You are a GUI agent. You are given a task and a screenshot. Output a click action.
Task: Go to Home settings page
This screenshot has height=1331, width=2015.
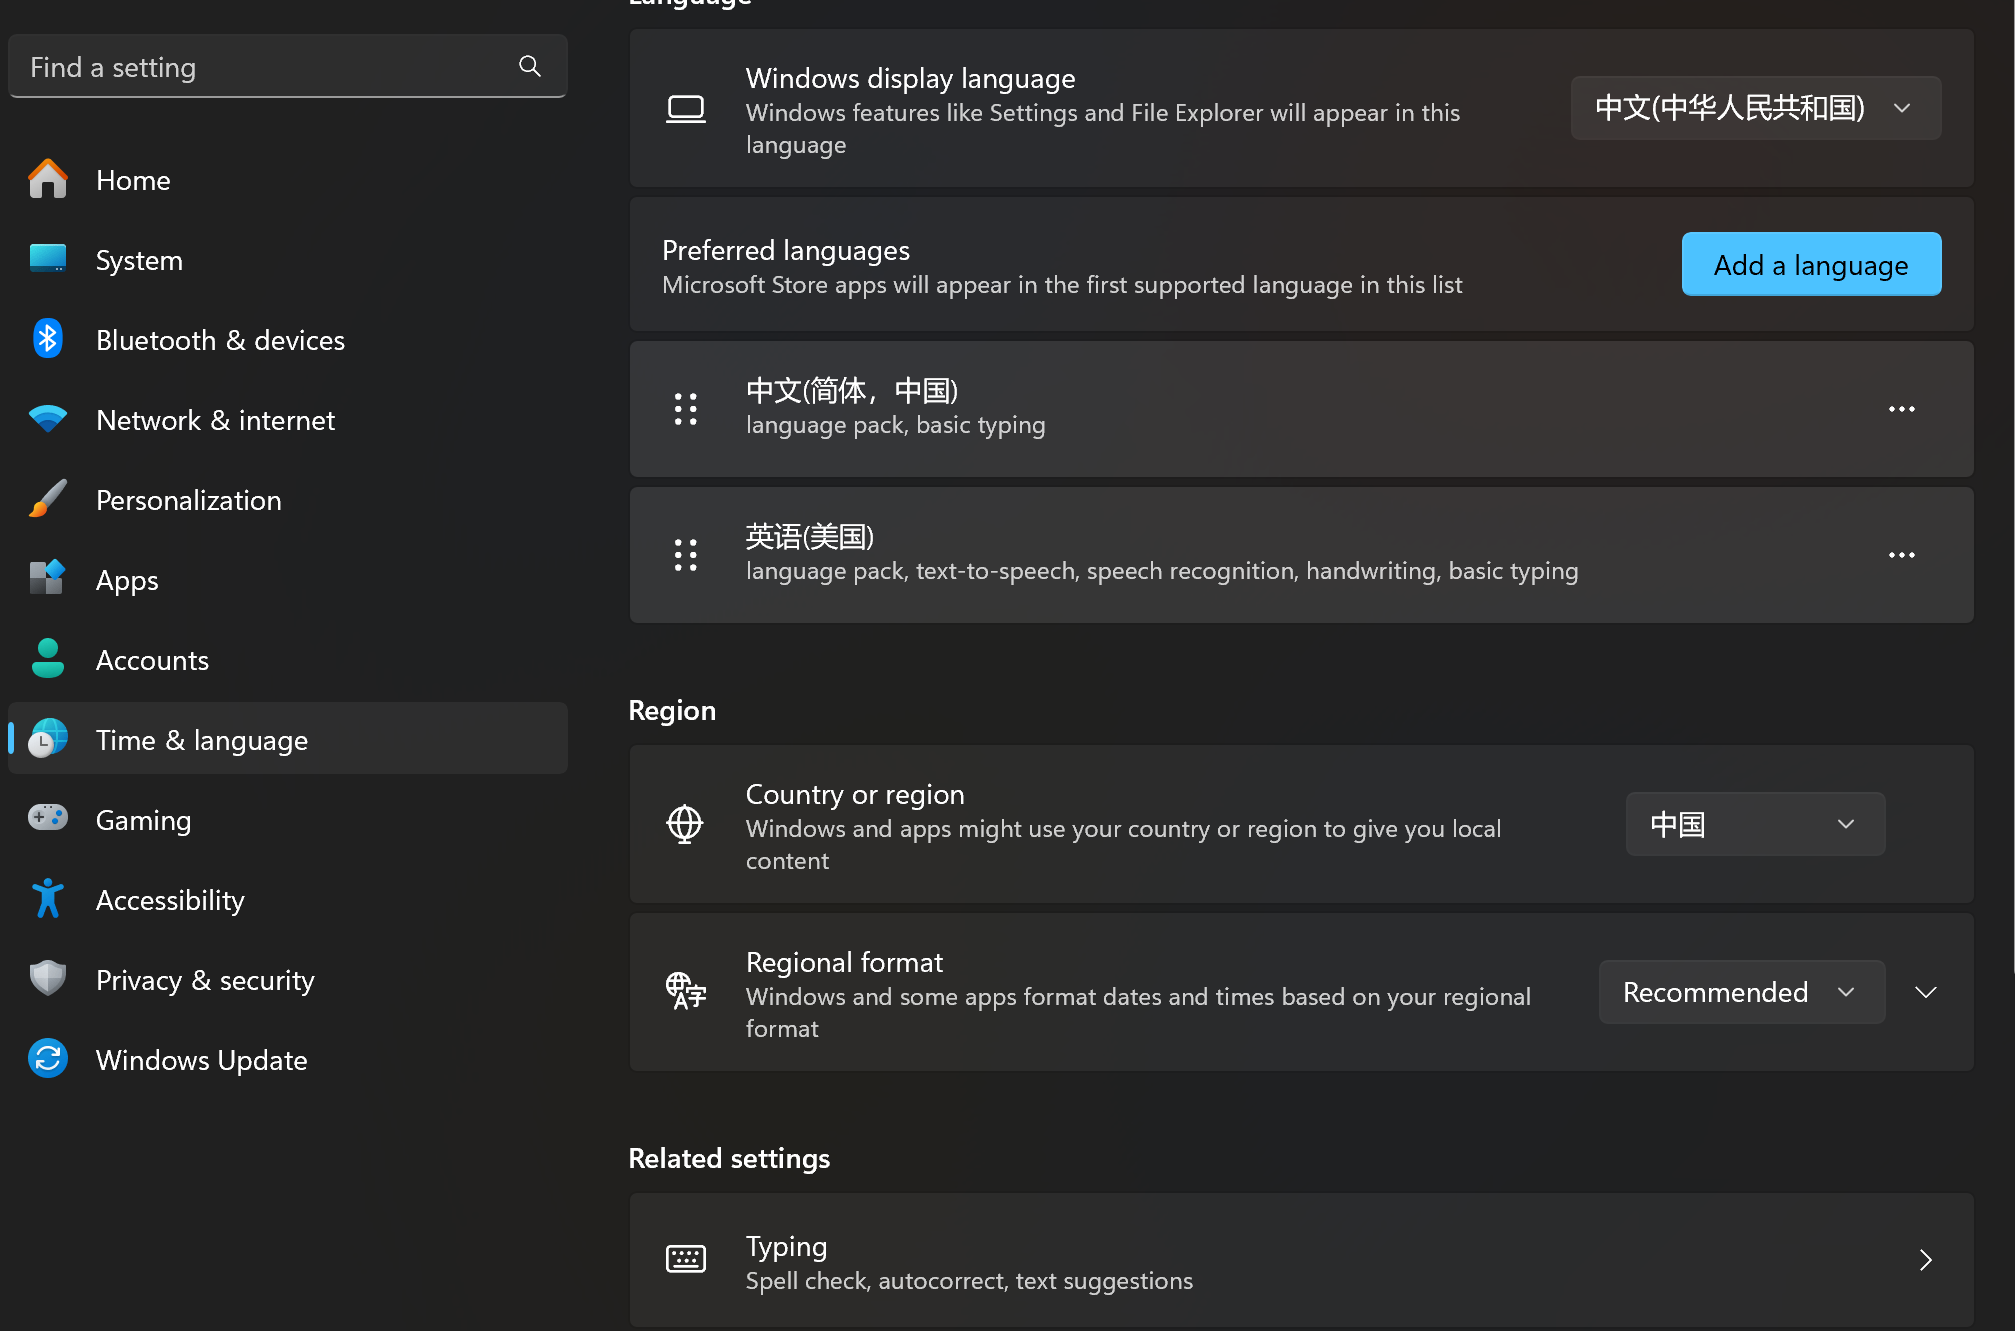[288, 180]
